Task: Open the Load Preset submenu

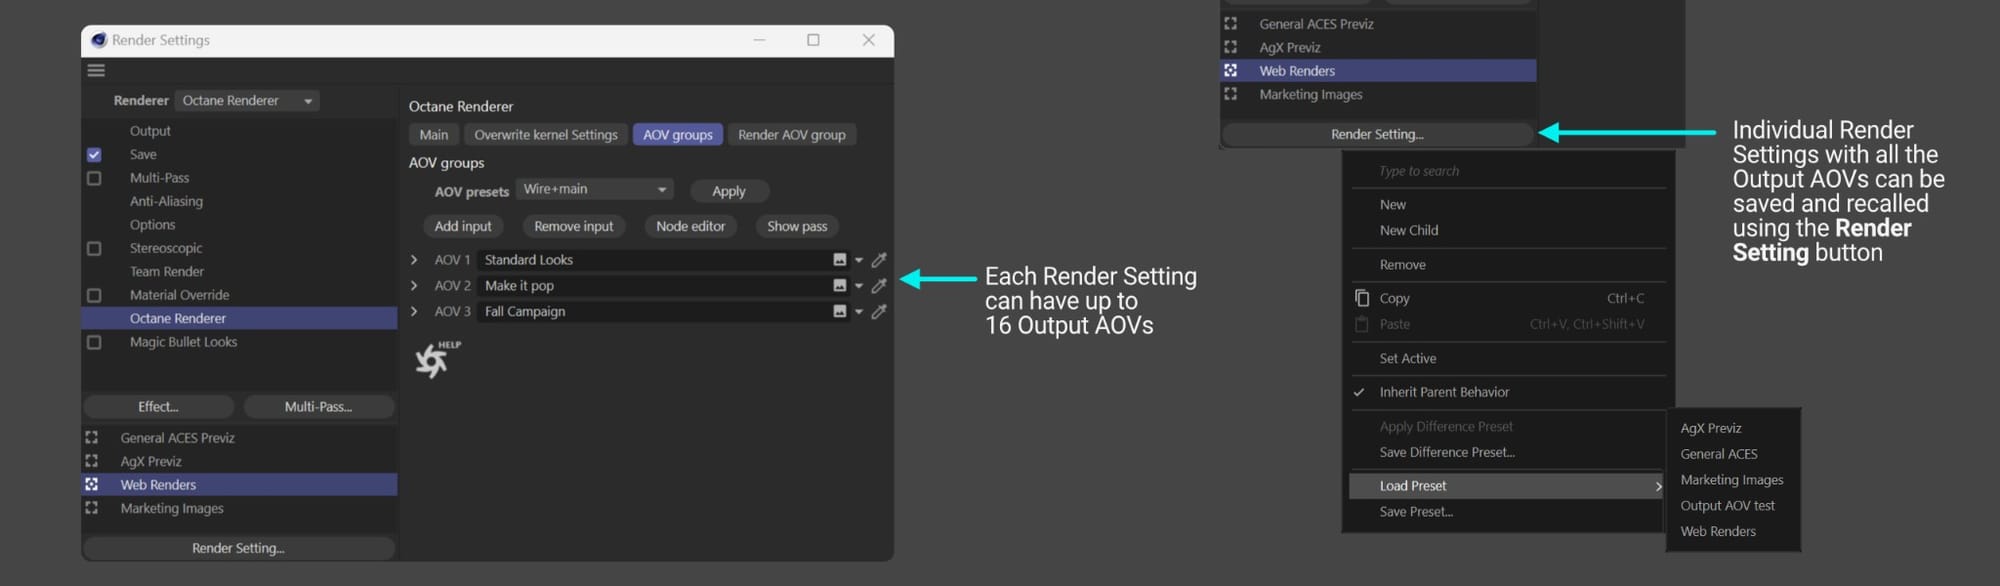Action: pyautogui.click(x=1508, y=486)
